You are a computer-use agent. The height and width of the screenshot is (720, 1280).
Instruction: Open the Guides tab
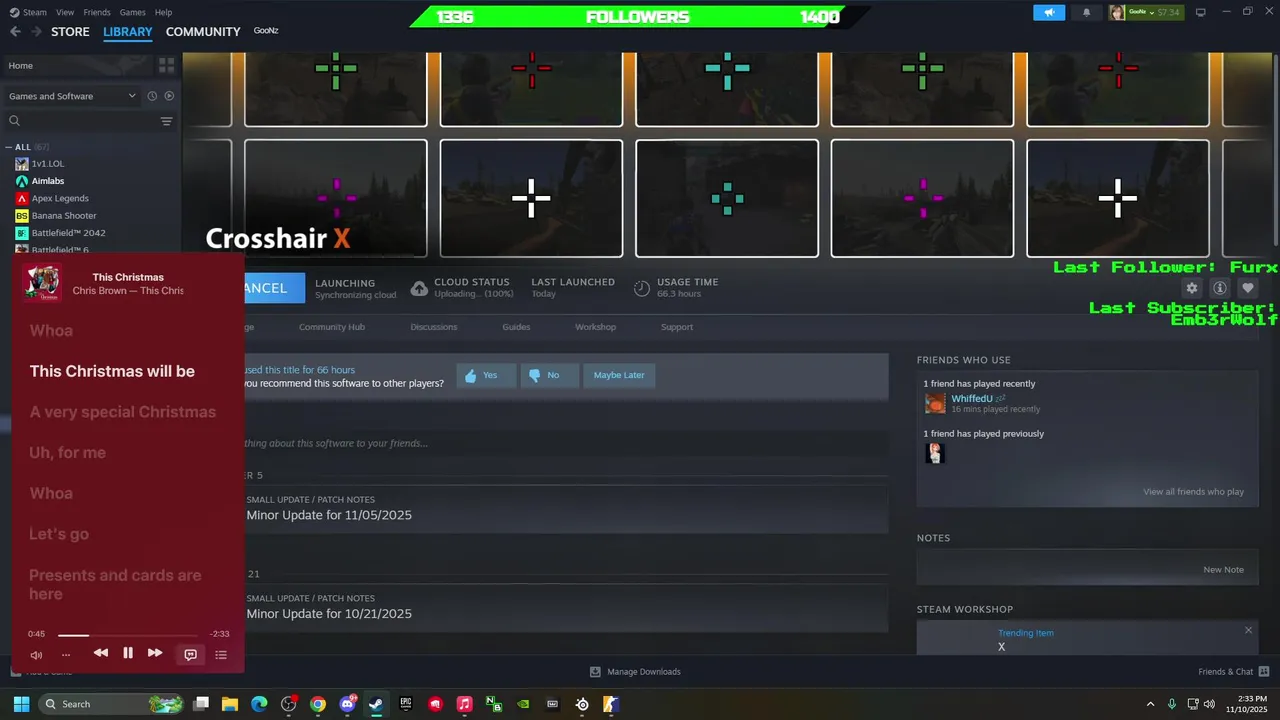[x=516, y=327]
